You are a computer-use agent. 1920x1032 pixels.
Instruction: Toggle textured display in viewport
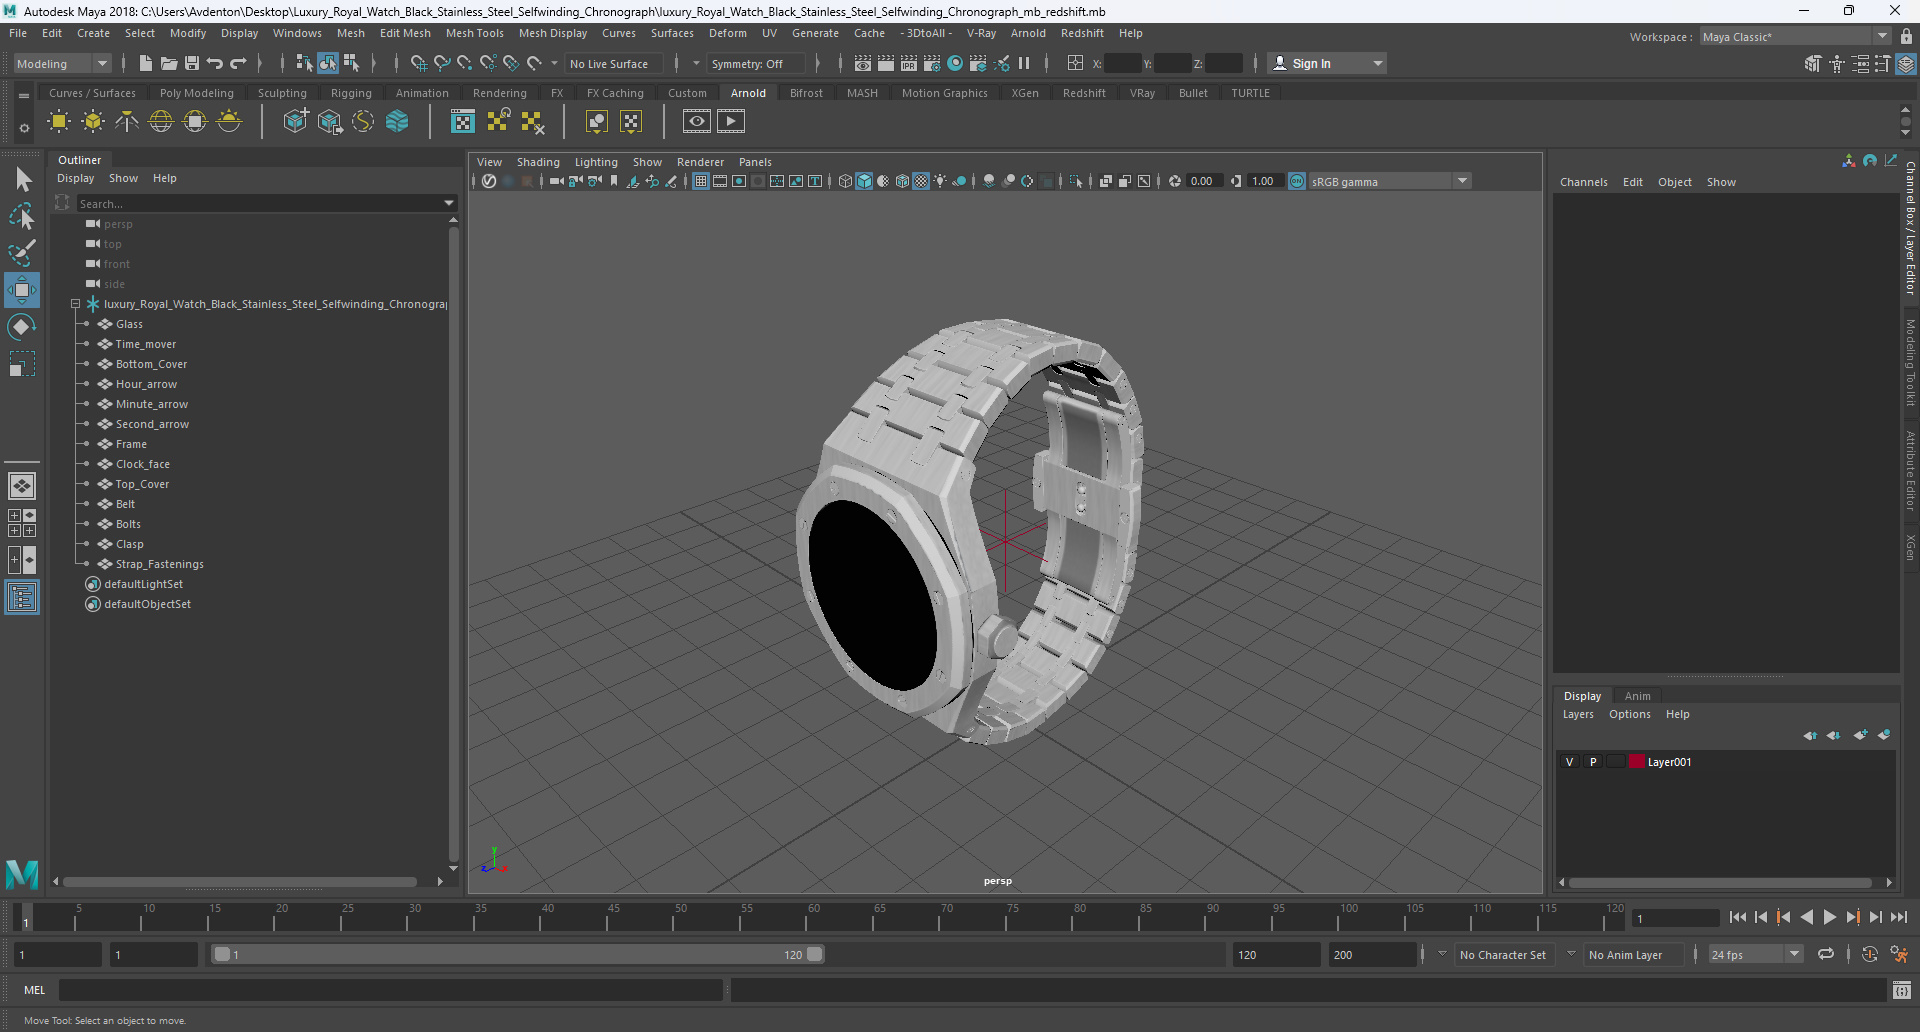[921, 181]
